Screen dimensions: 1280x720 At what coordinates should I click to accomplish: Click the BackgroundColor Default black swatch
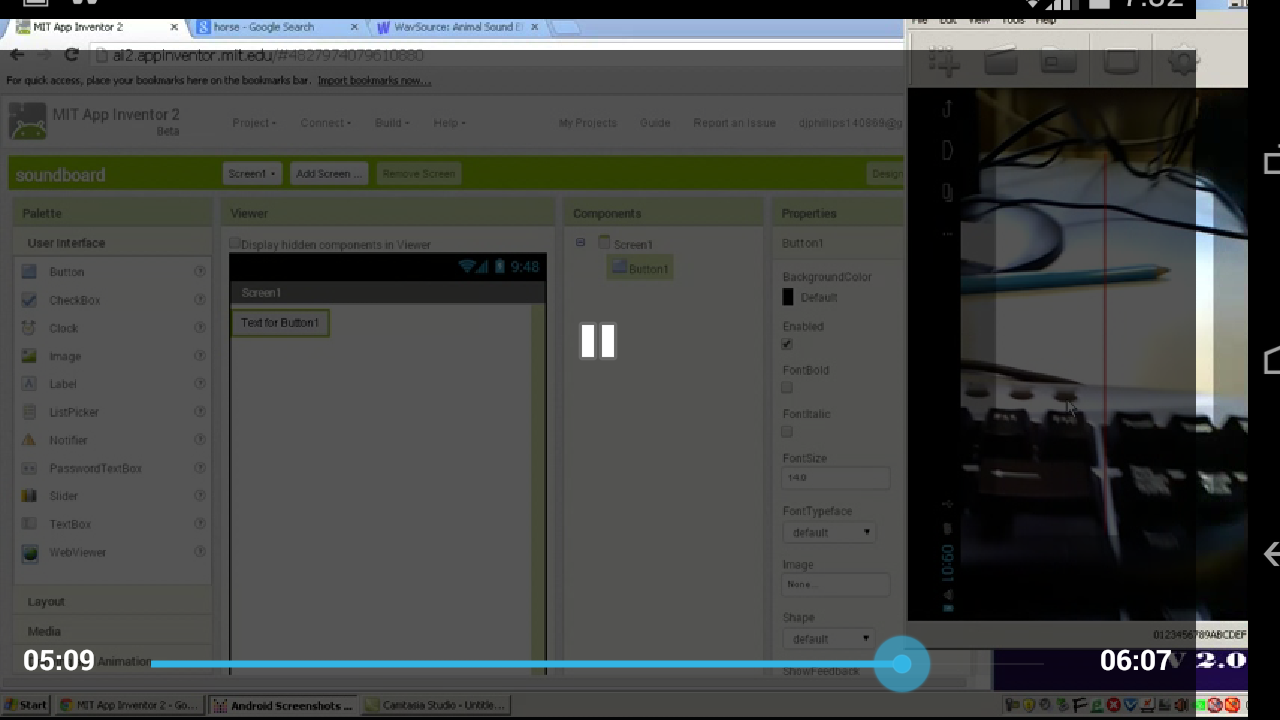pyautogui.click(x=788, y=297)
